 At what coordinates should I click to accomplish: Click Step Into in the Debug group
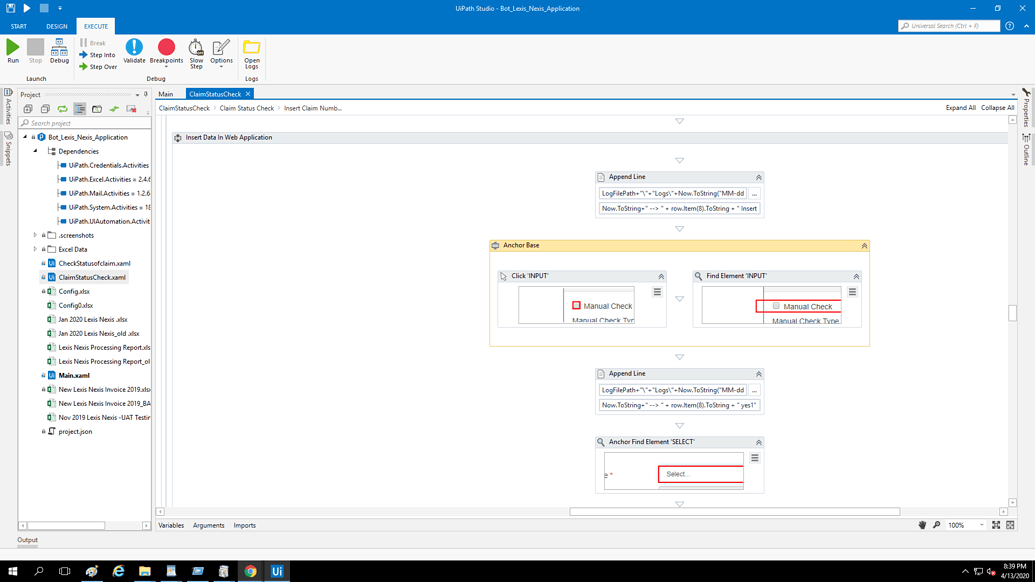[x=97, y=55]
